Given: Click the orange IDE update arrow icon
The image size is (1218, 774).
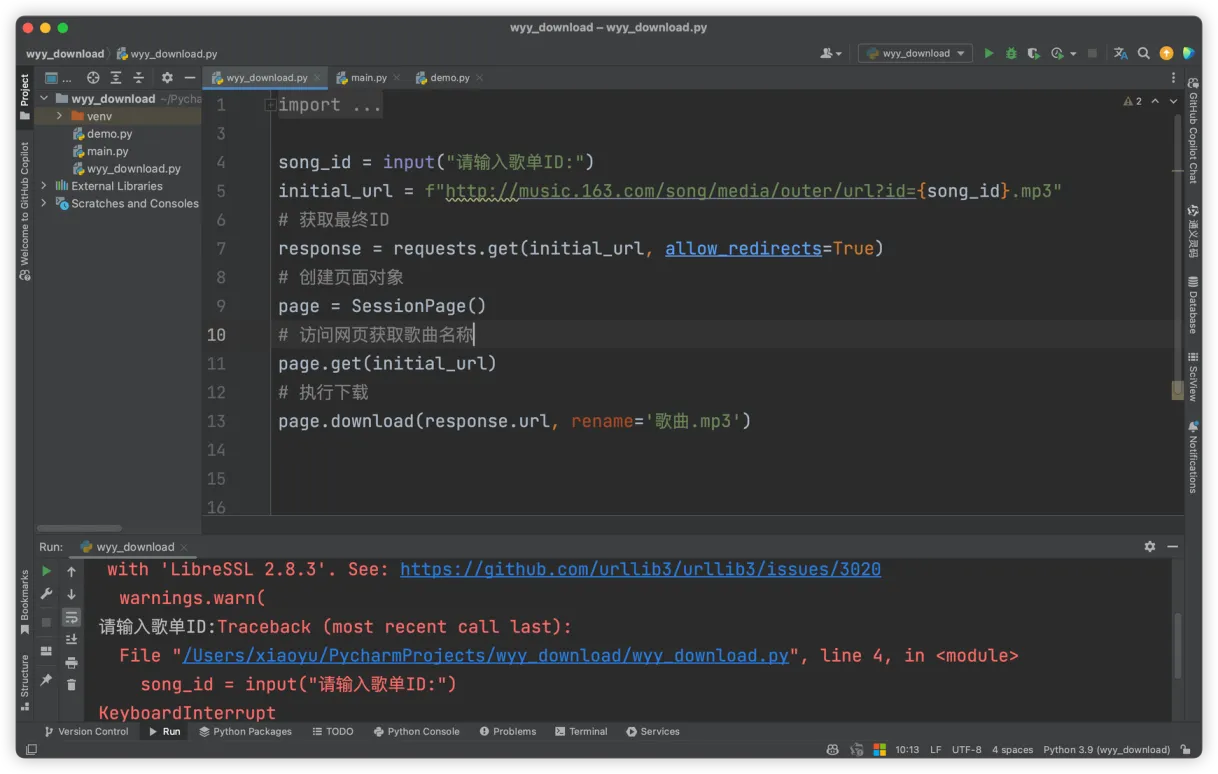Looking at the screenshot, I should point(1166,53).
